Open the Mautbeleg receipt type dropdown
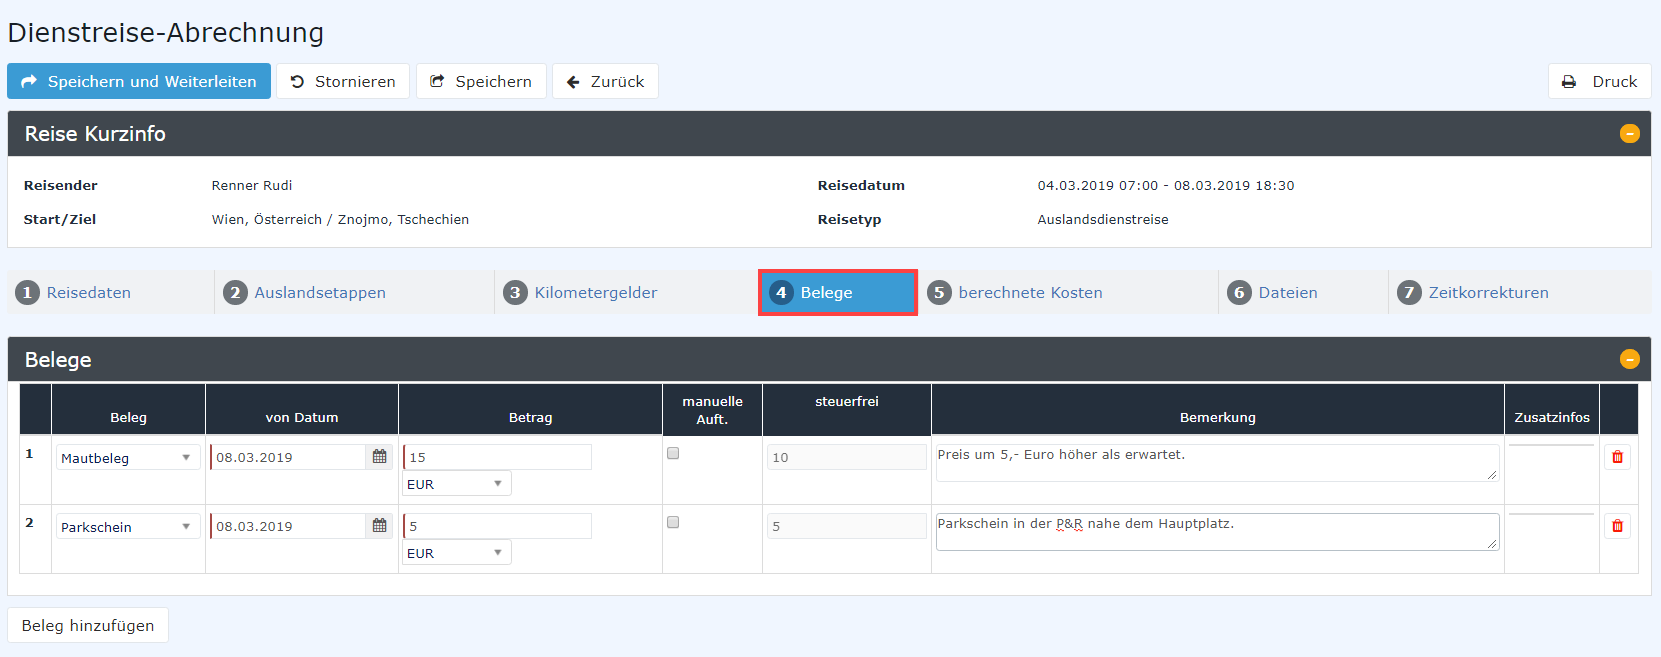Image resolution: width=1661 pixels, height=657 pixels. [x=128, y=457]
